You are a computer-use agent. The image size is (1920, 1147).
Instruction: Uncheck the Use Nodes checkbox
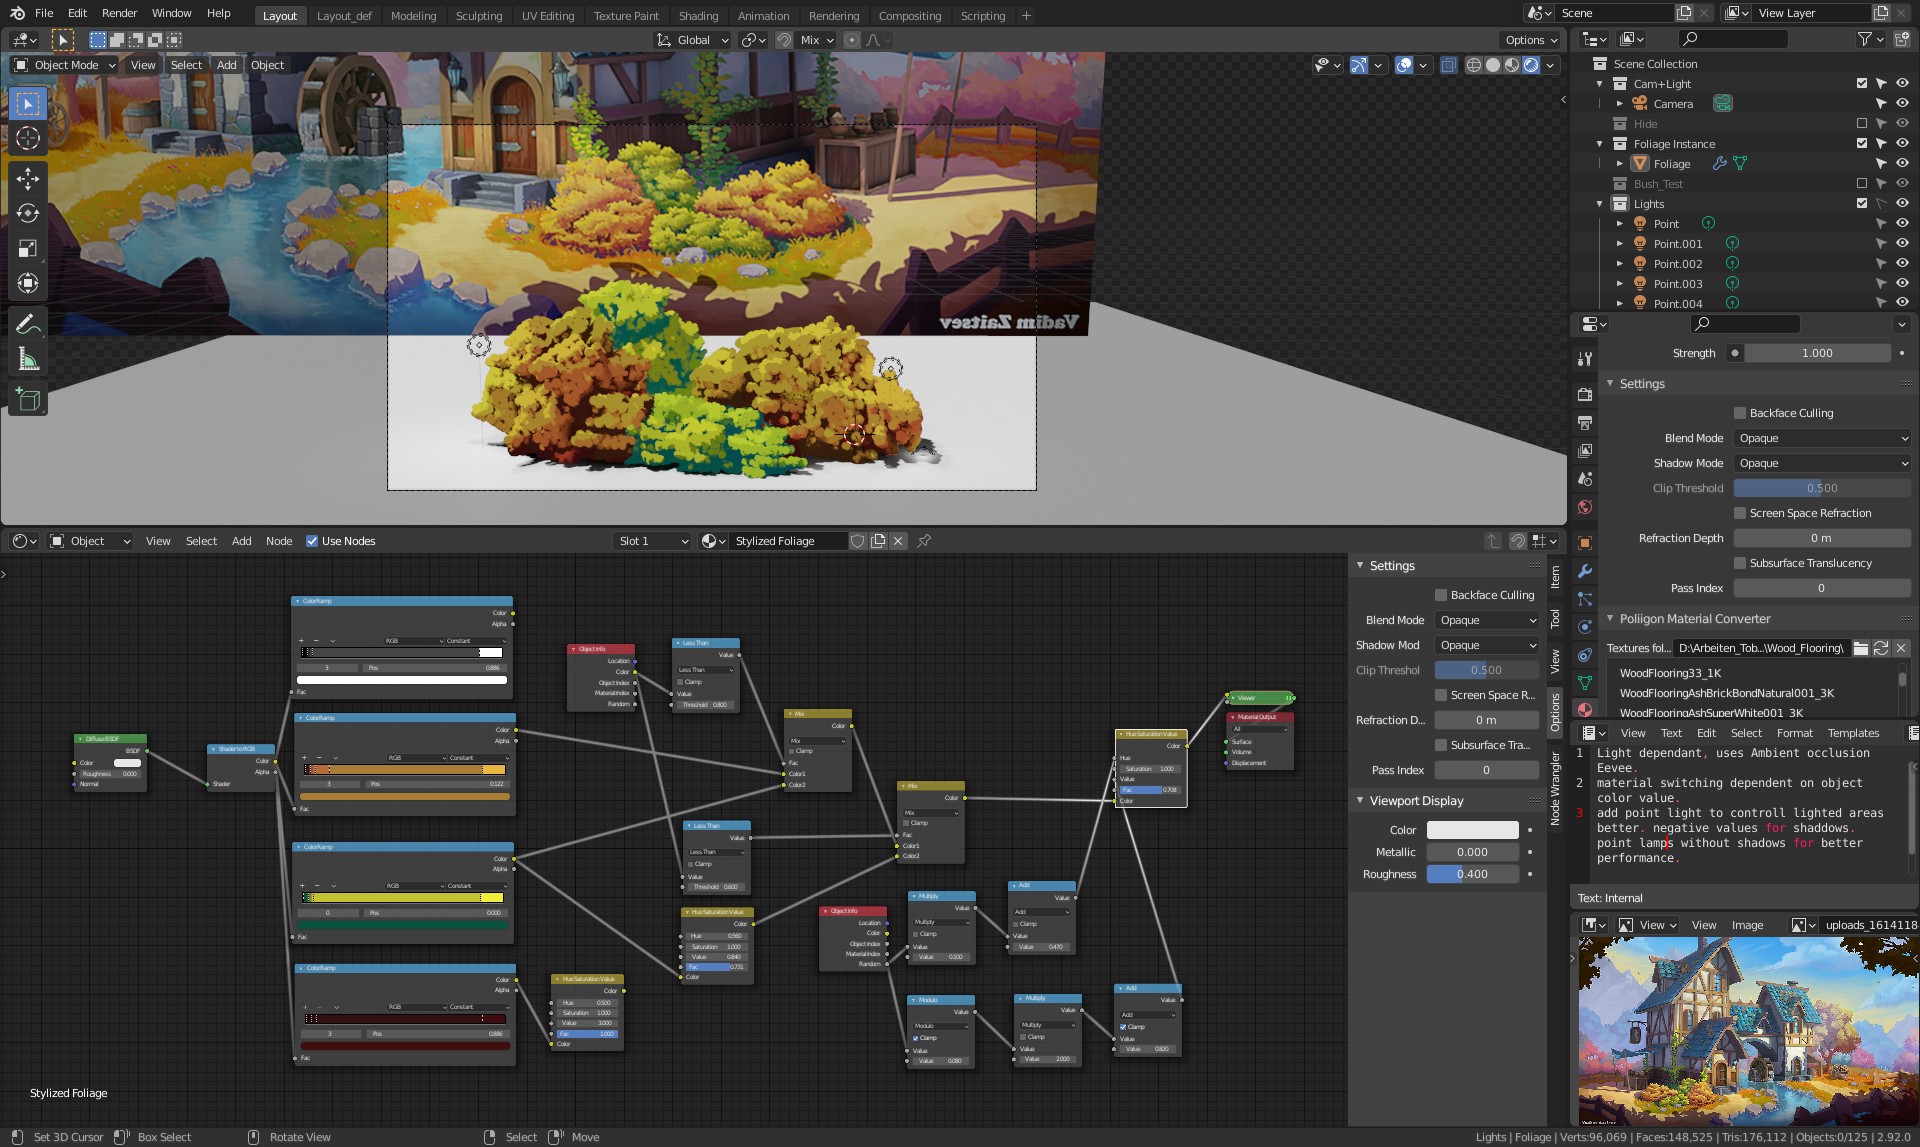[312, 541]
